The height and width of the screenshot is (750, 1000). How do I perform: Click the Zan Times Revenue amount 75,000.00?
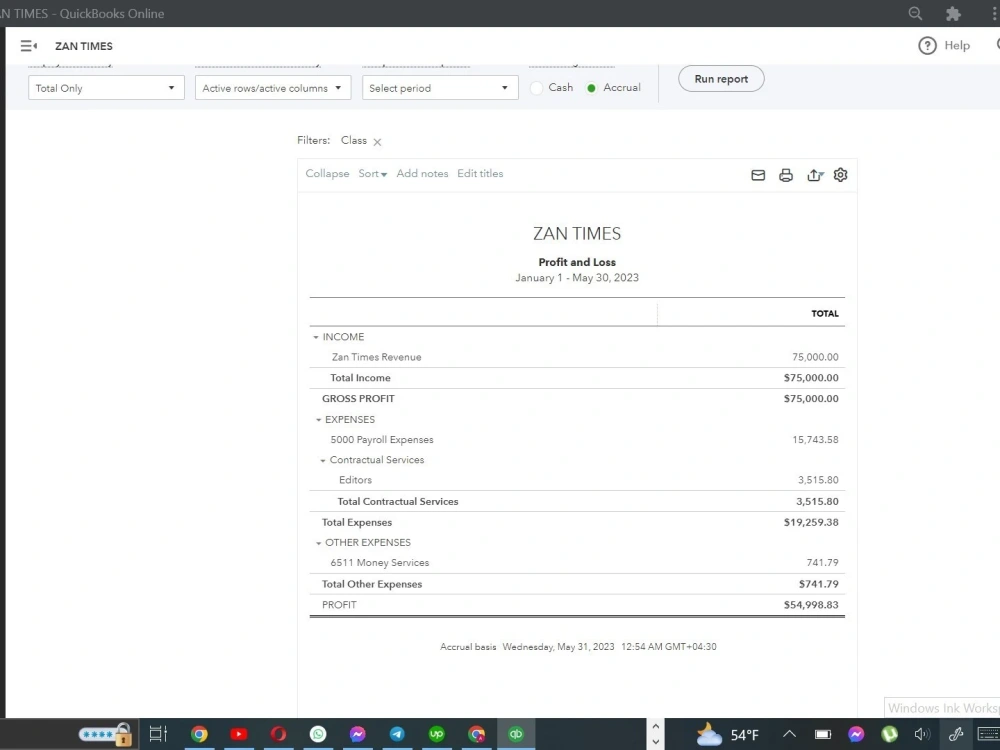tap(815, 357)
